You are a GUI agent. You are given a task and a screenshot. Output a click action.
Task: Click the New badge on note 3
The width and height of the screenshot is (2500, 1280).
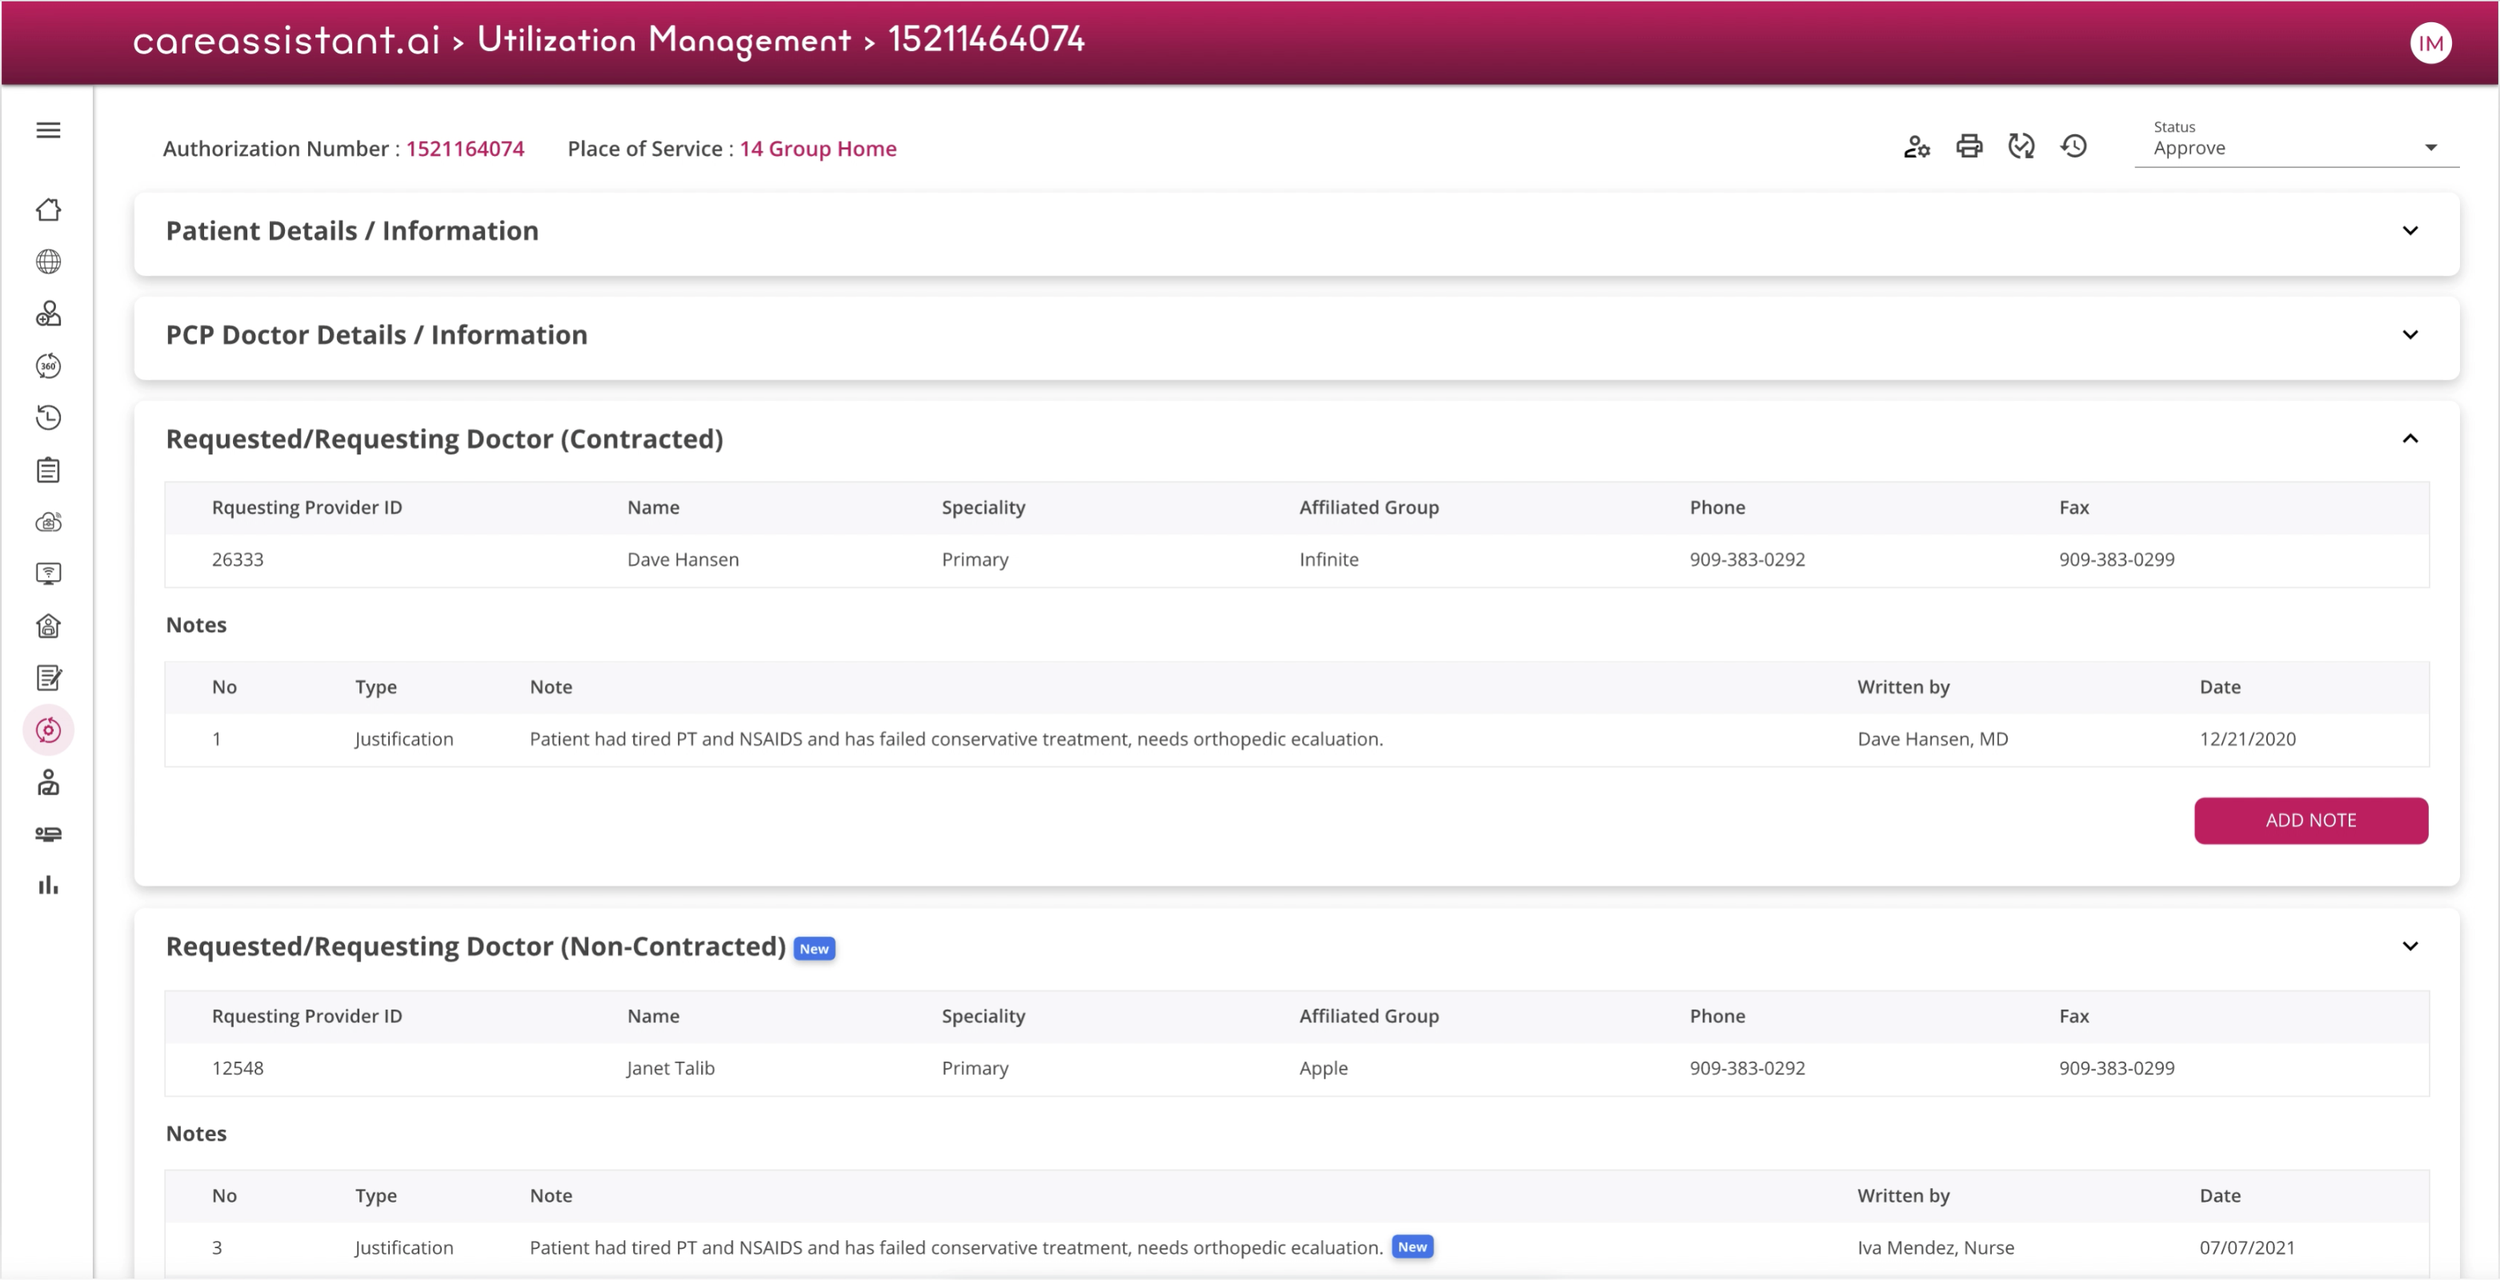click(1412, 1247)
